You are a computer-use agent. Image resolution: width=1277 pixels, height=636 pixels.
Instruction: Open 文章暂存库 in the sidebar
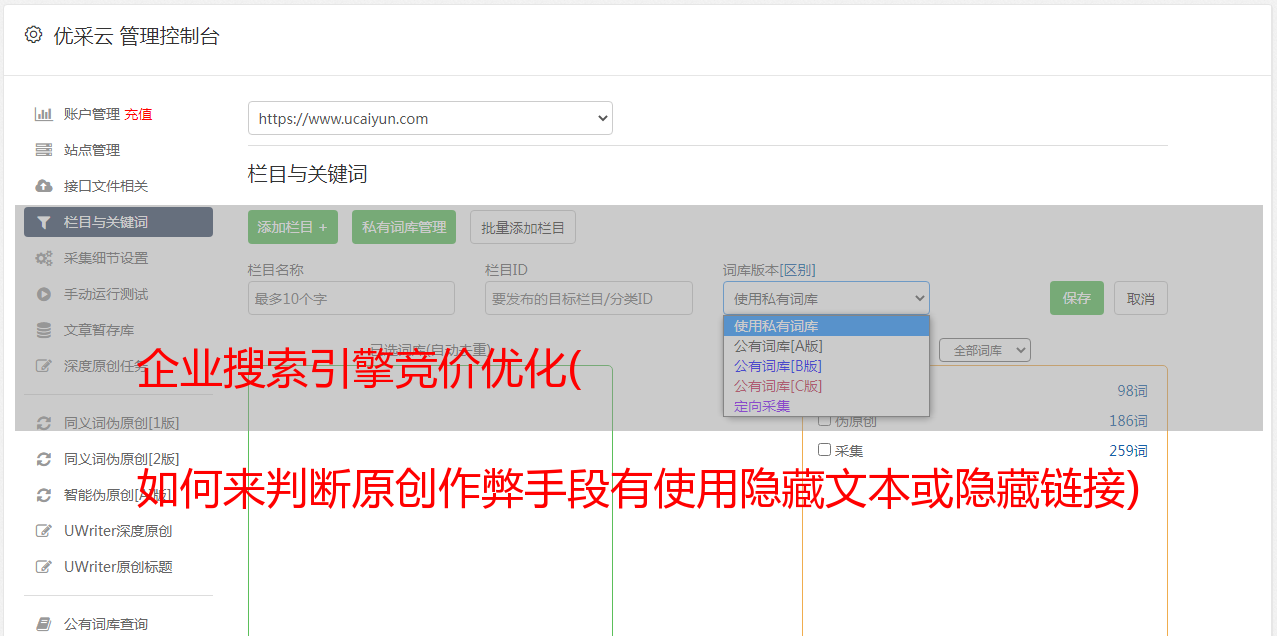99,330
